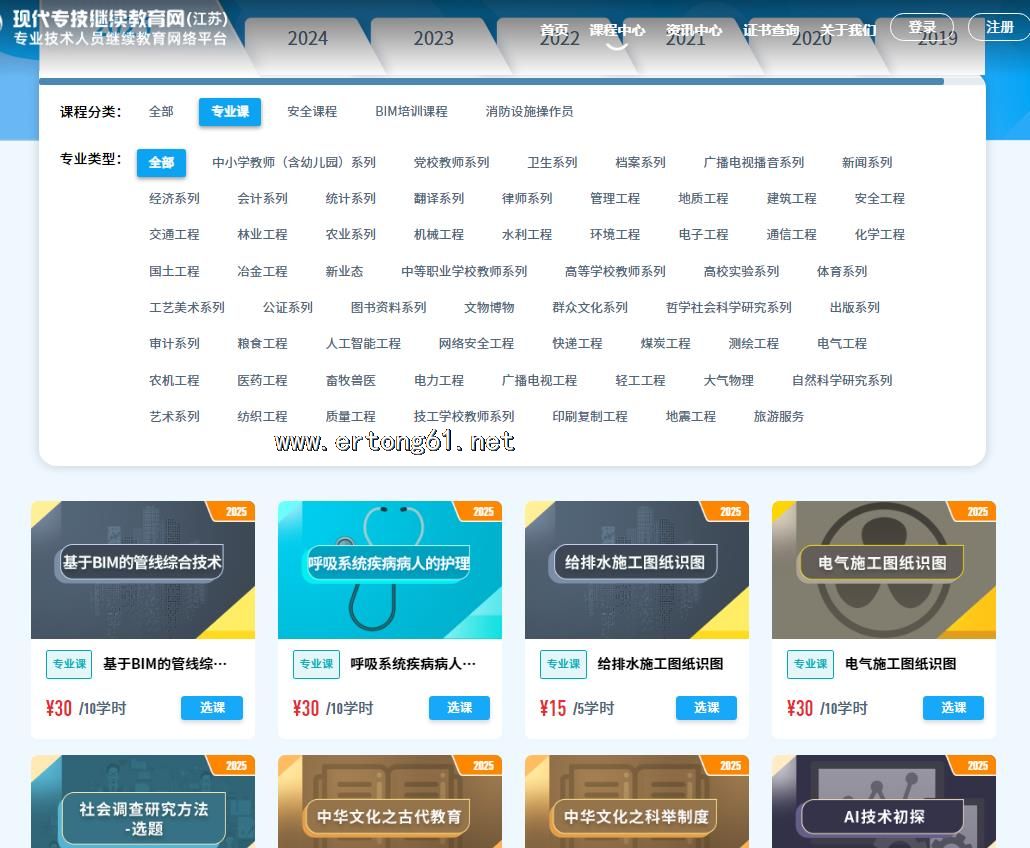
Task: Click the 注册 register button
Action: 999,28
